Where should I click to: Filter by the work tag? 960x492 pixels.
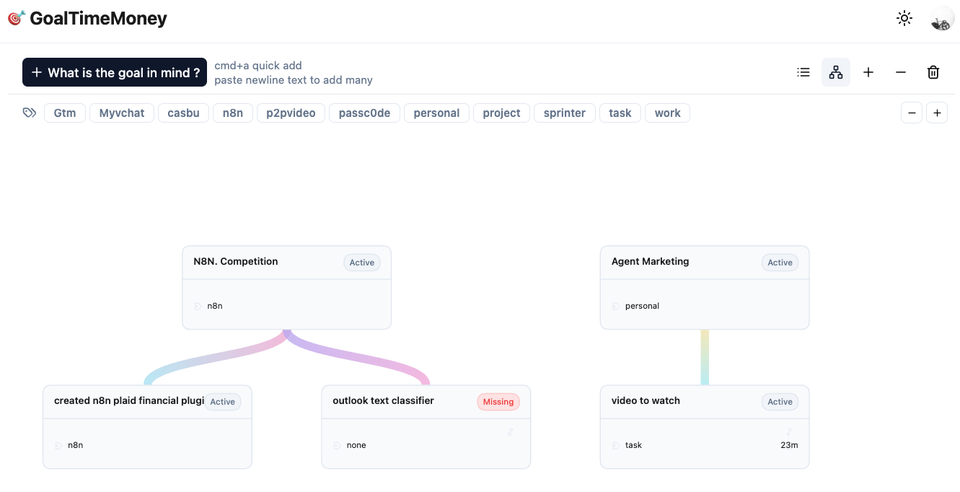click(x=667, y=113)
